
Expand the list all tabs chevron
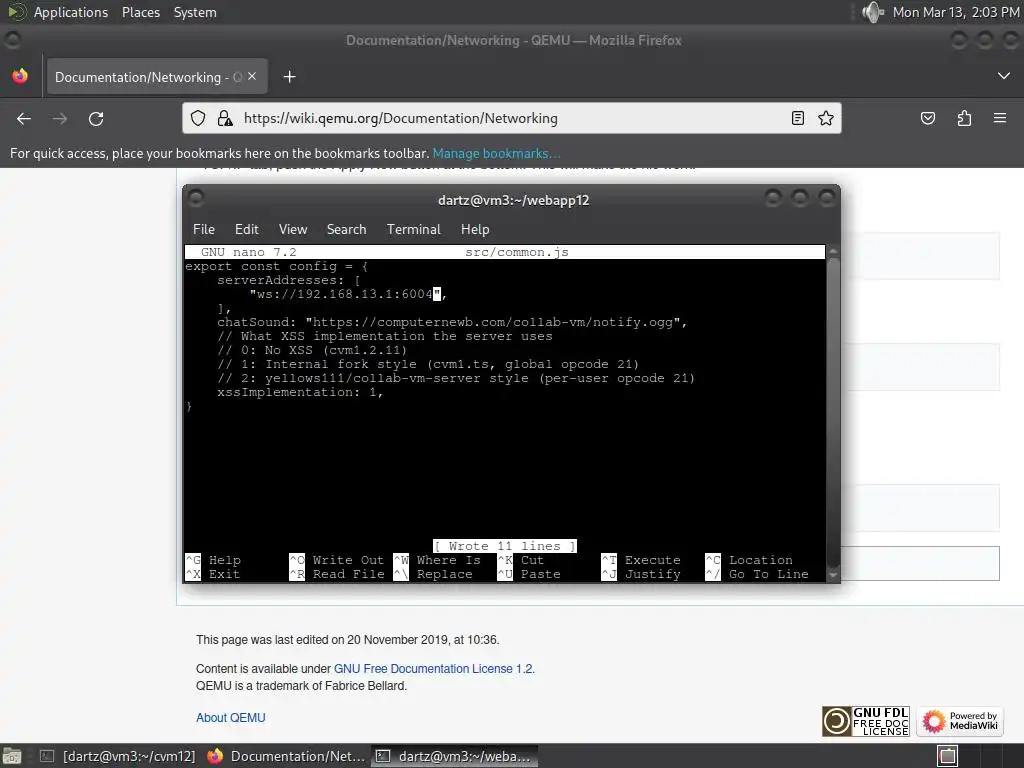(1004, 76)
